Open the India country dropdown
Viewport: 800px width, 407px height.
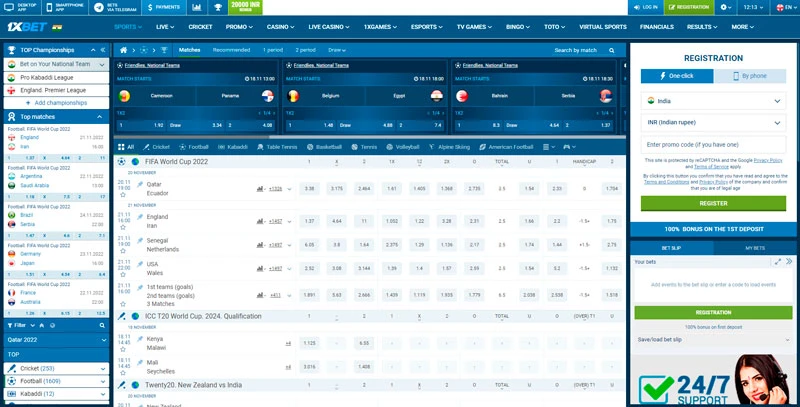[713, 101]
